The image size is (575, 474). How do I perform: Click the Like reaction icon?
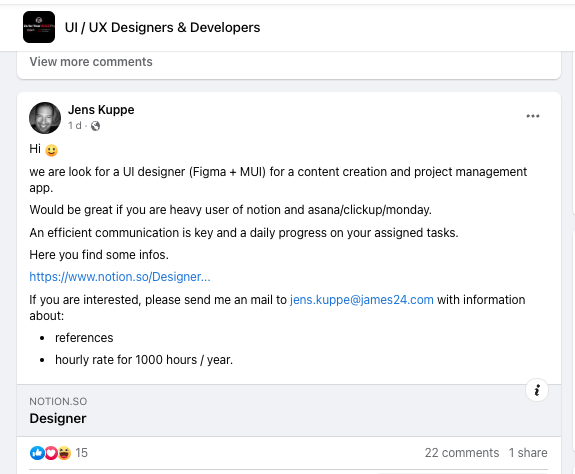[37, 453]
